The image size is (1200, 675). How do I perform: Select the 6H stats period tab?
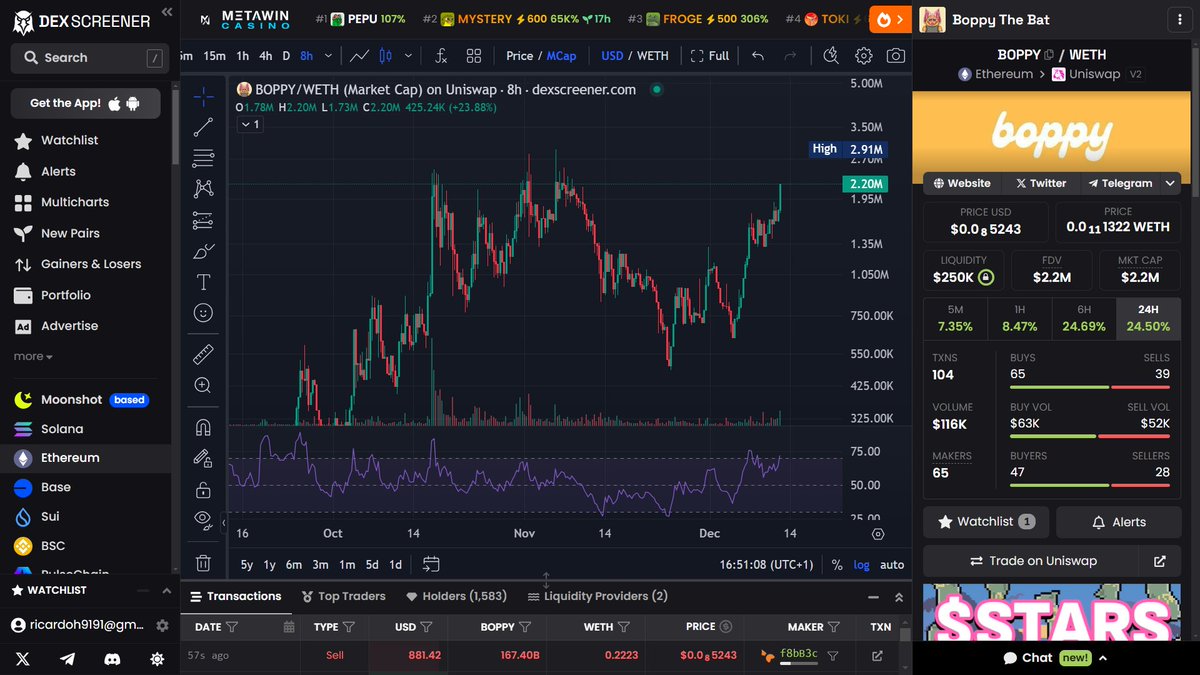tap(1084, 318)
